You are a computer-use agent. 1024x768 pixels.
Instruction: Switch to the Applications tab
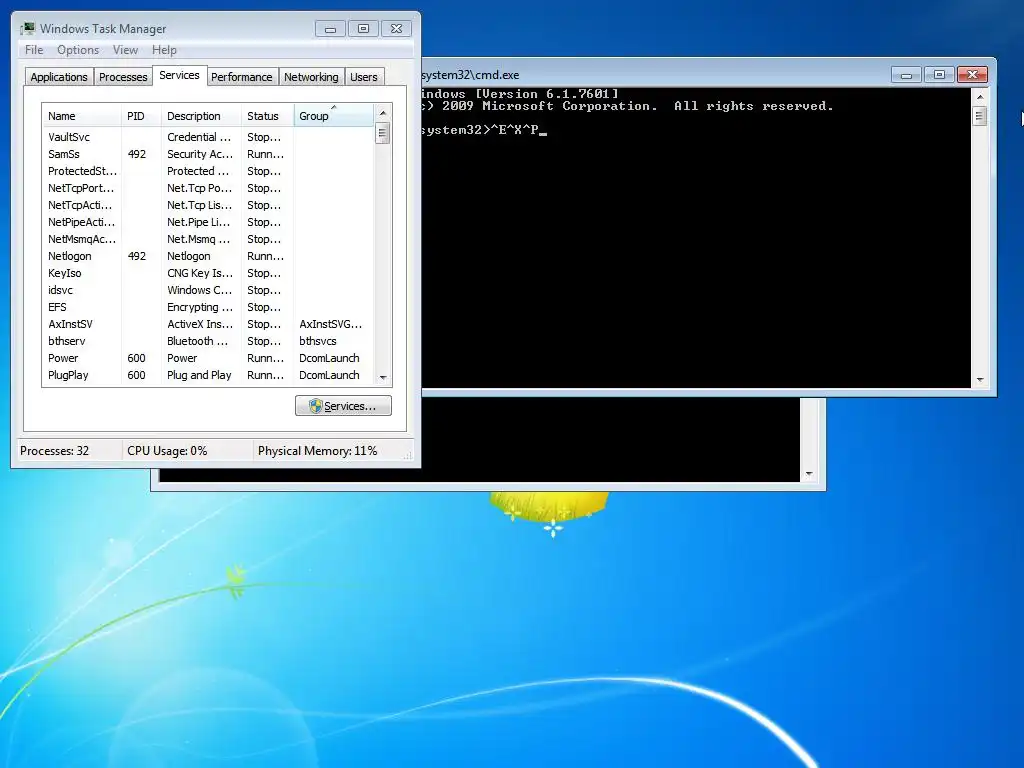click(x=59, y=77)
